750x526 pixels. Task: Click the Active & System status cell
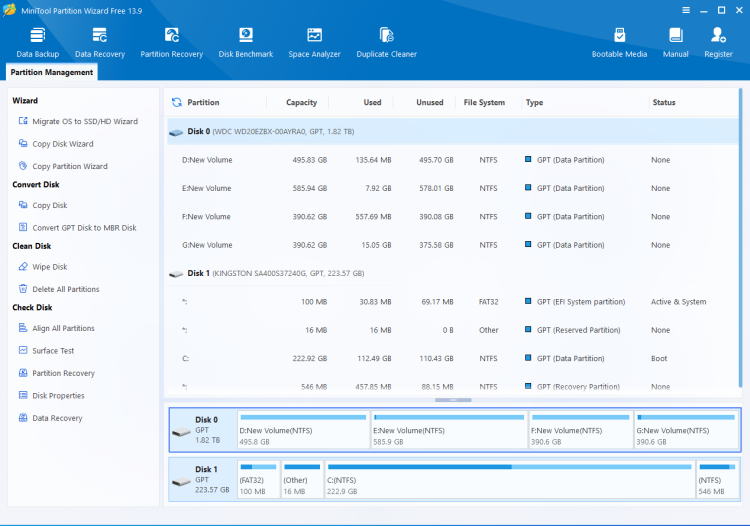[678, 302]
